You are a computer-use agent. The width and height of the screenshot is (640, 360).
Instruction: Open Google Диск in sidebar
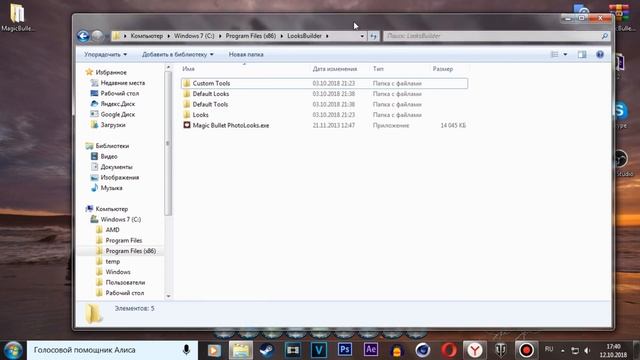[118, 115]
